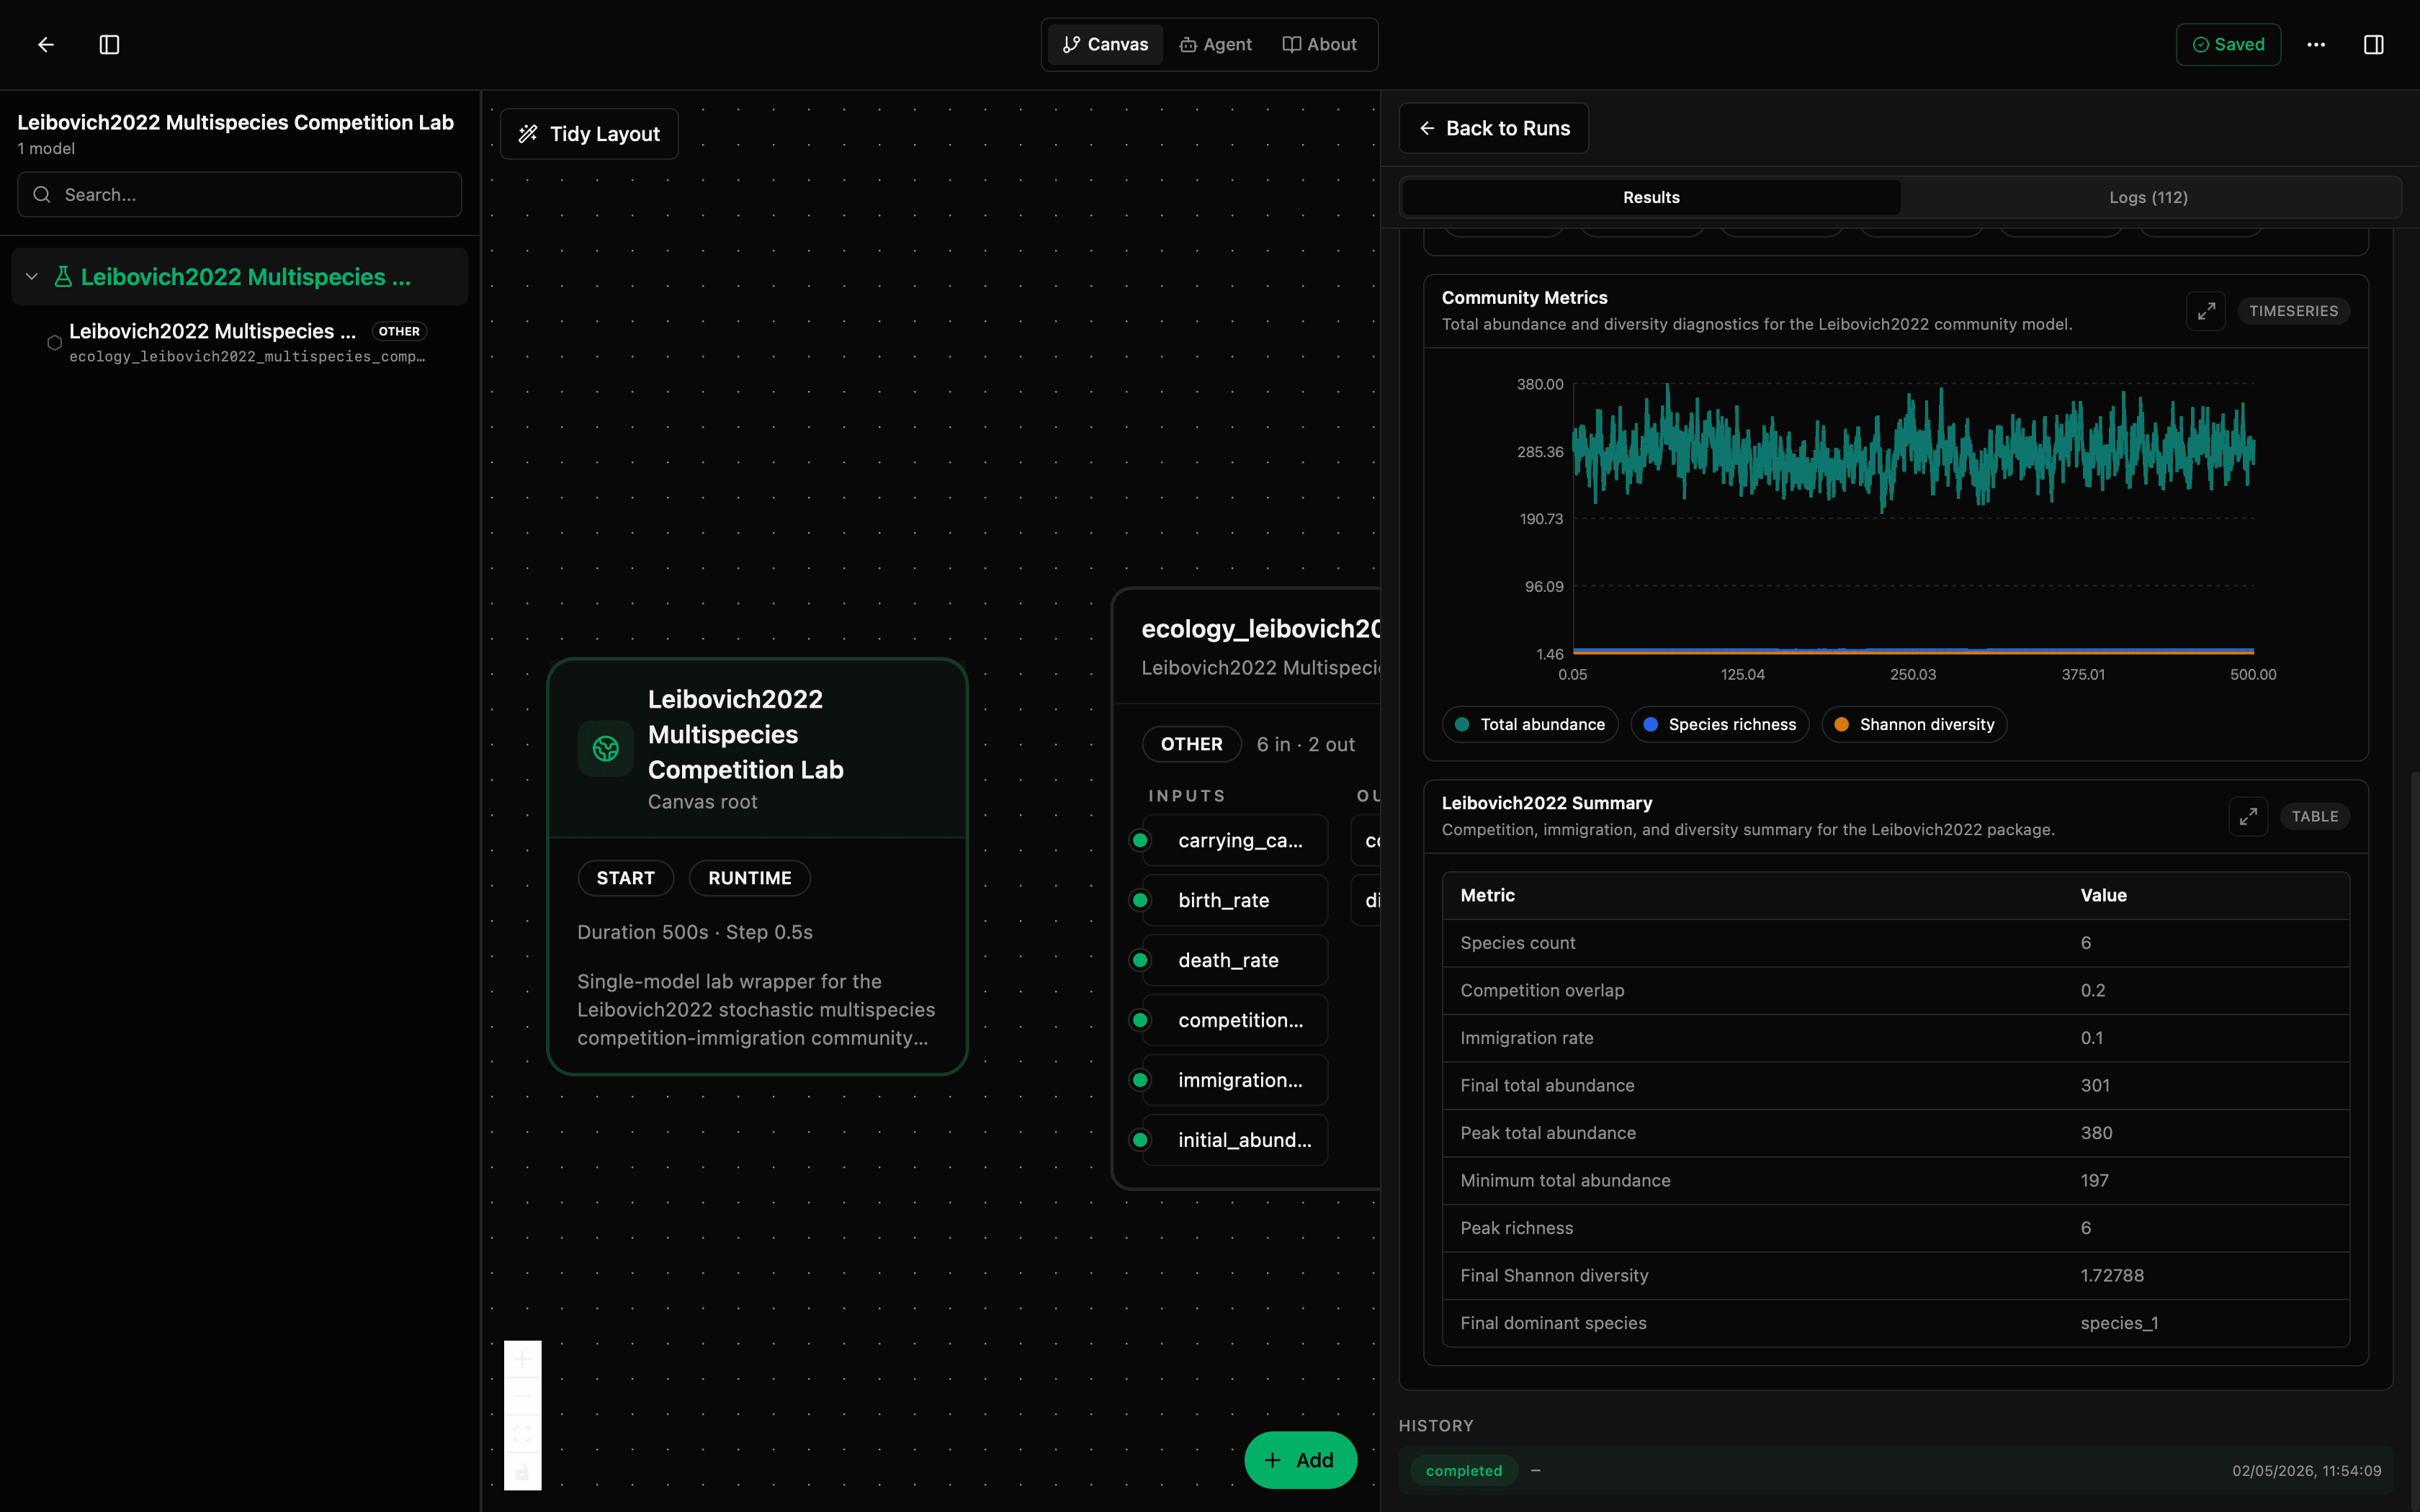This screenshot has width=2420, height=1512.
Task: Click the Immigration rate row label
Action: pos(1526,1038)
